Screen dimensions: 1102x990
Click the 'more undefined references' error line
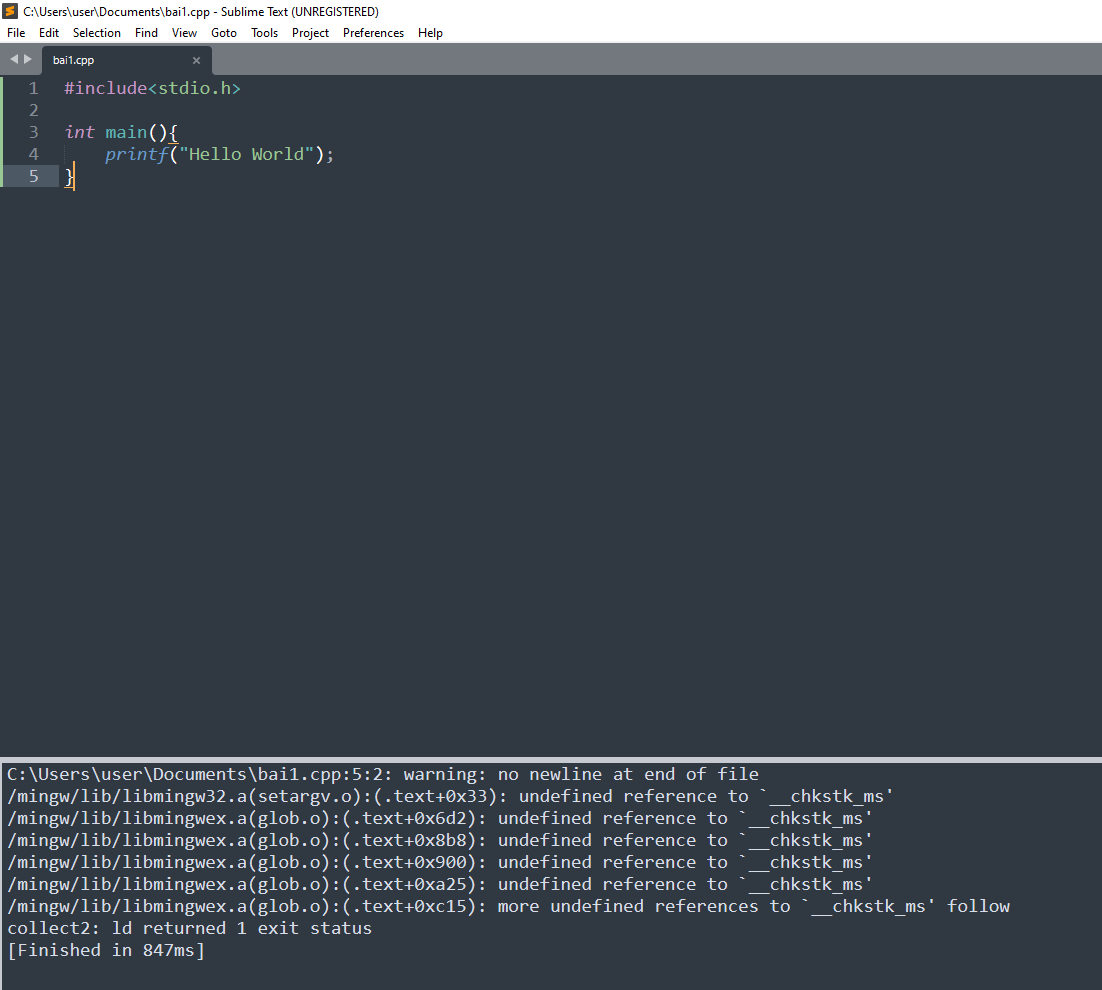coord(509,906)
